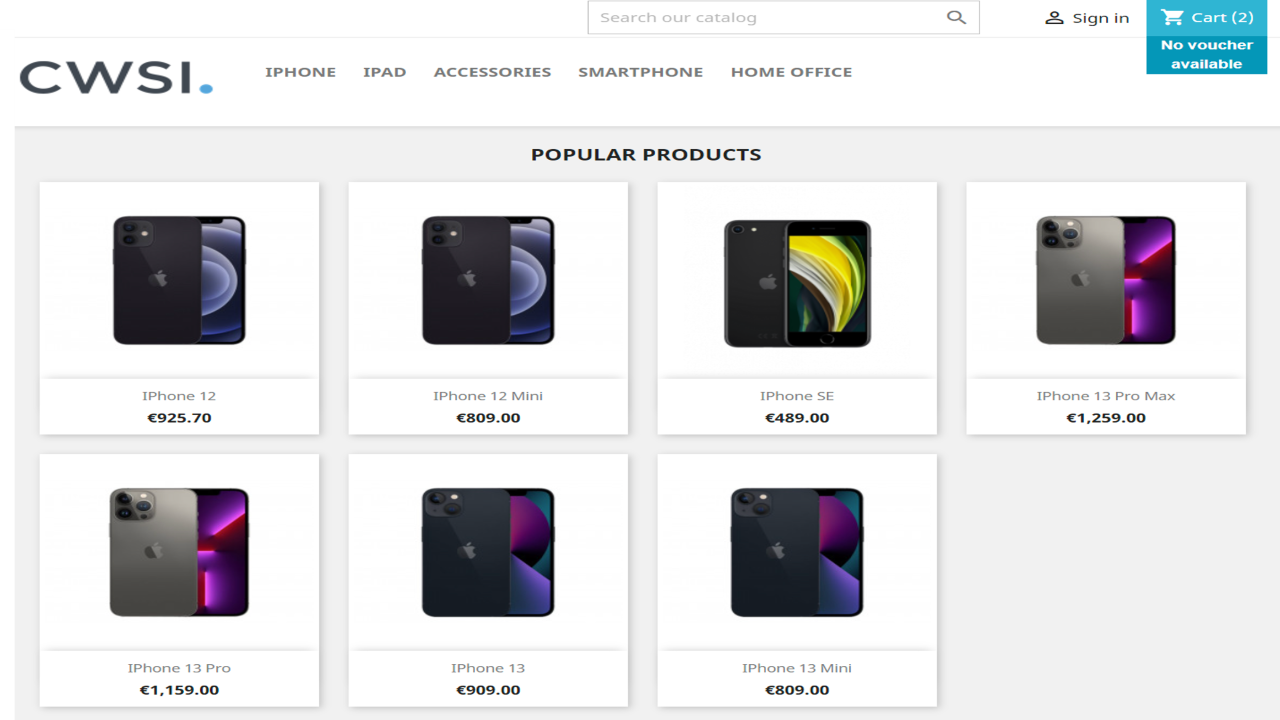Open the IPAD menu
This screenshot has height=720, width=1280.
coord(384,72)
